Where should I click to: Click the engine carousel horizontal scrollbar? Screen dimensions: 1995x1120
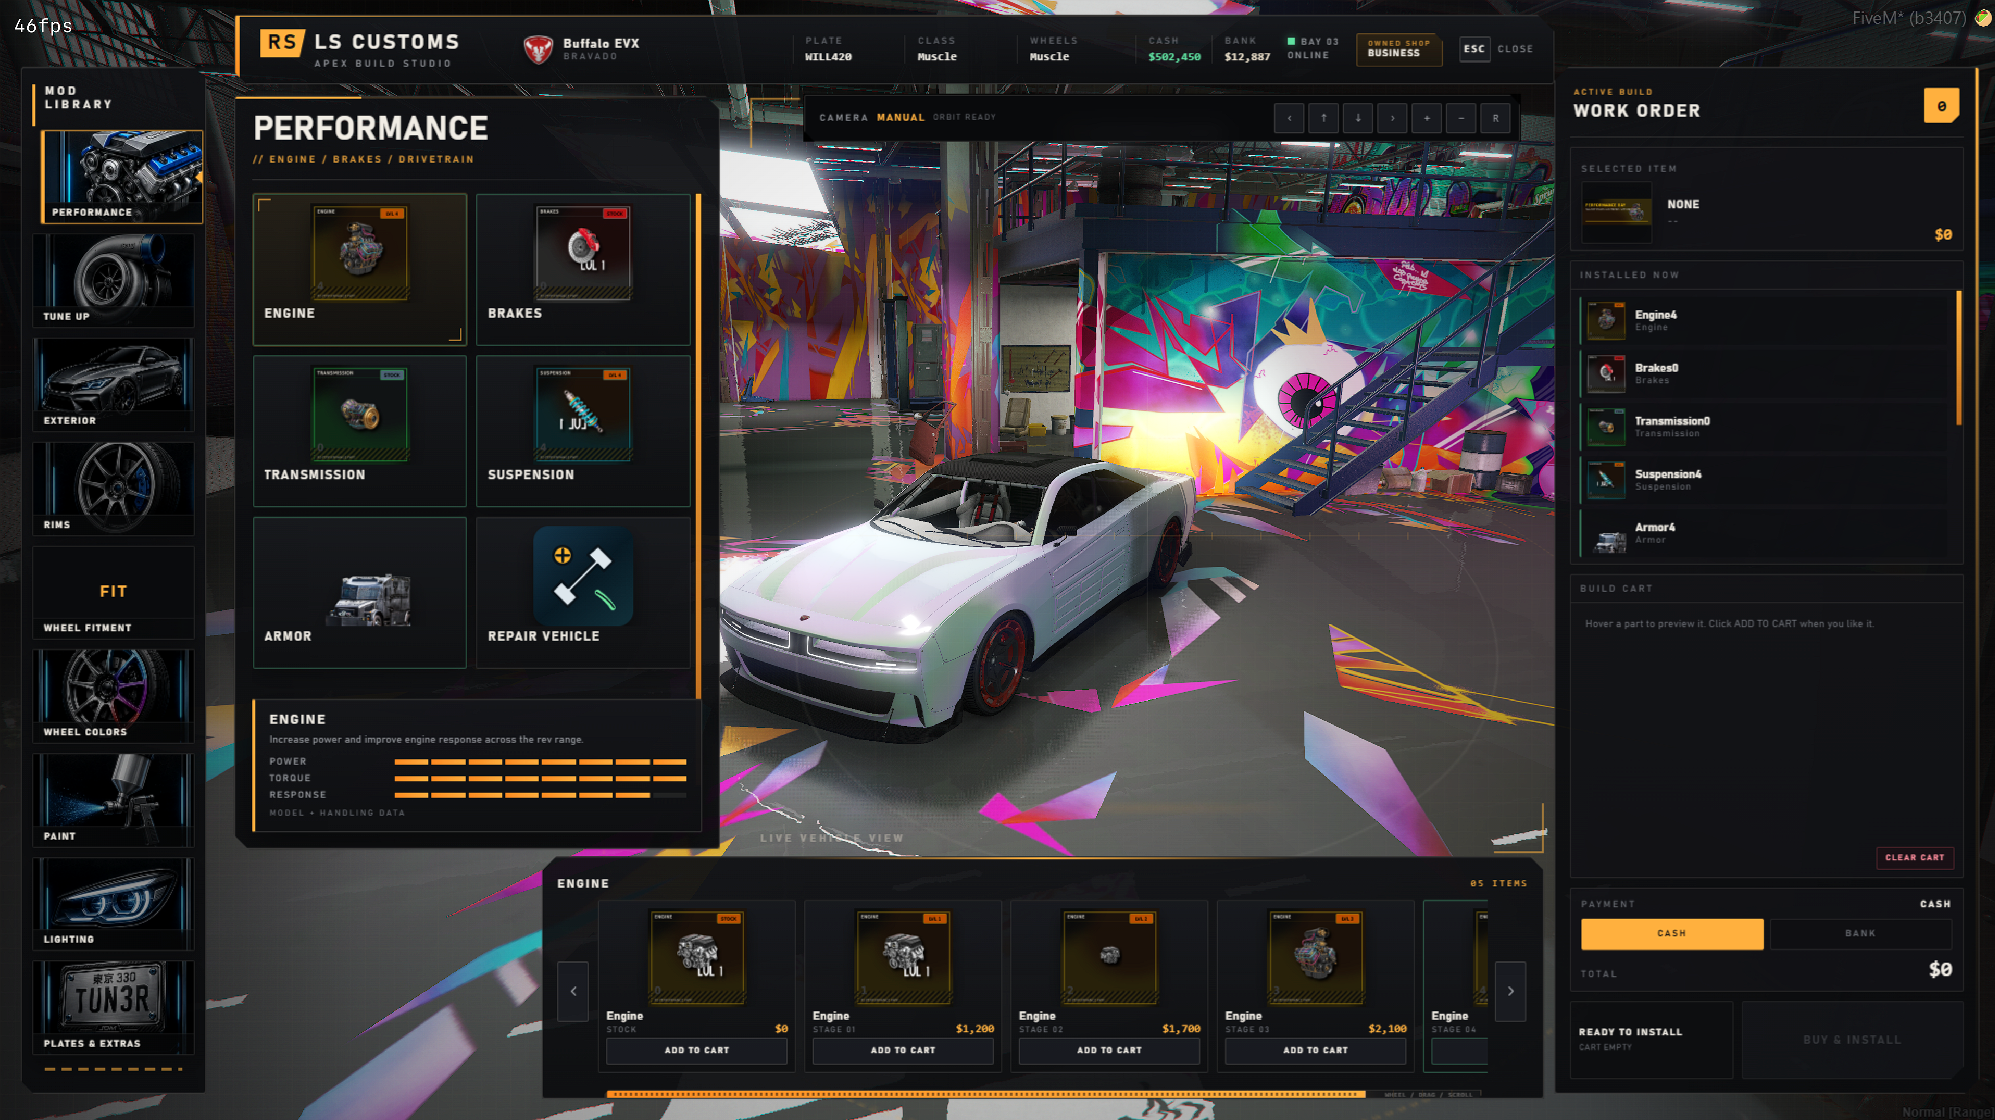coord(985,1094)
